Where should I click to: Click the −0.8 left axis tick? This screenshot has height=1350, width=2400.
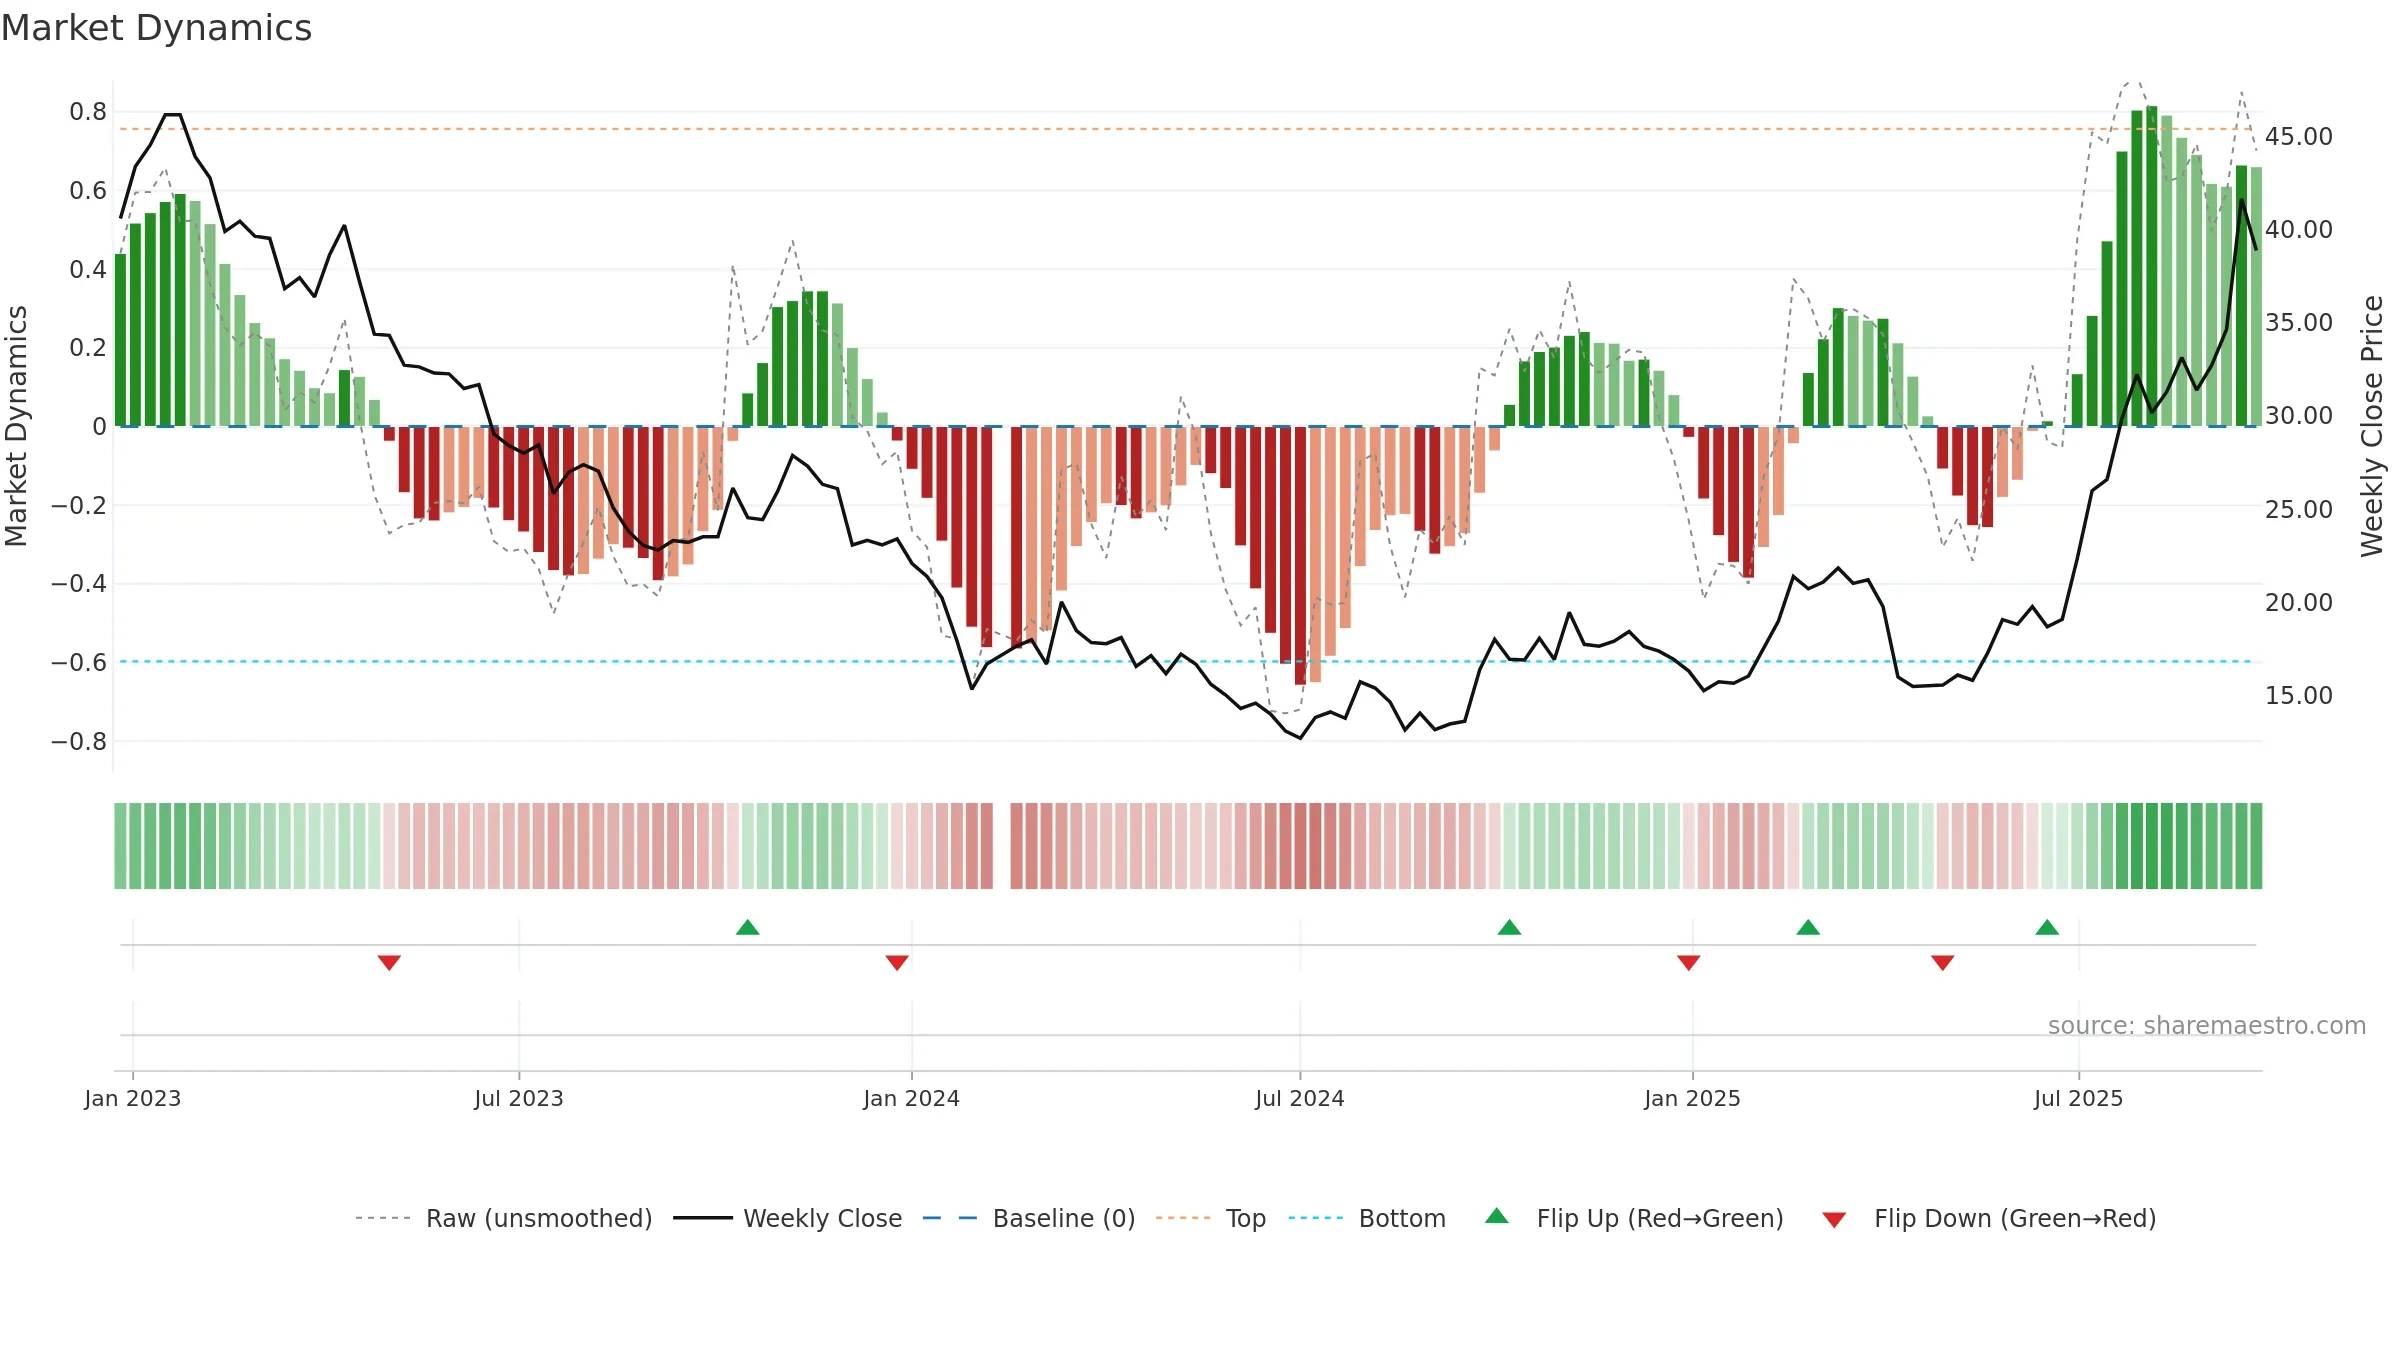coord(79,741)
